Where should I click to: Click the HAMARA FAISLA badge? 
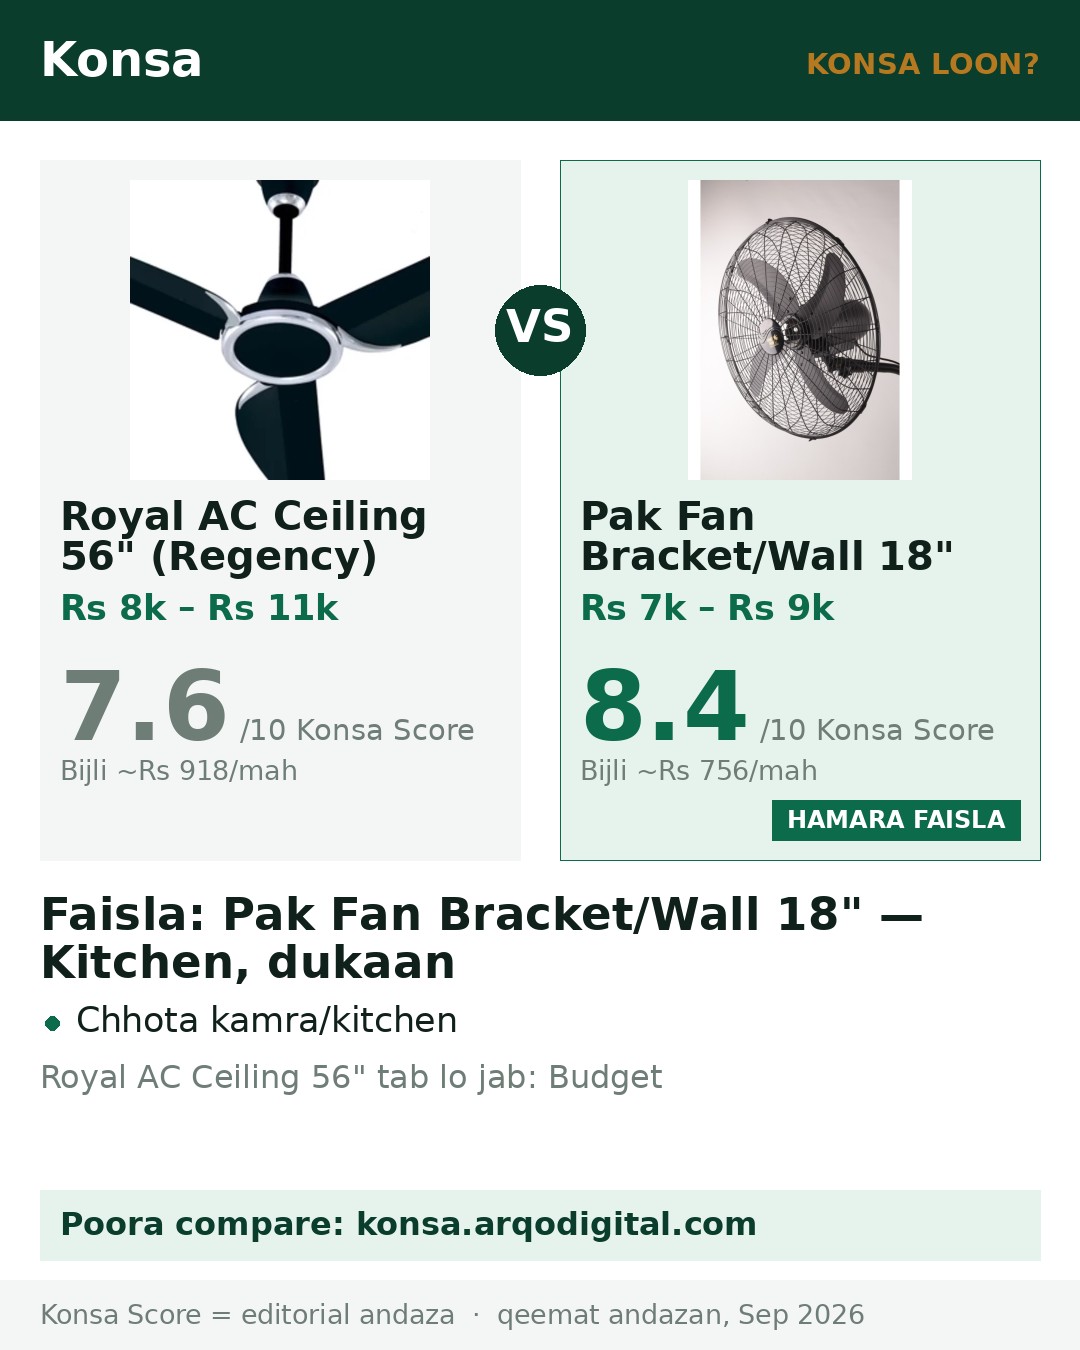(x=896, y=820)
